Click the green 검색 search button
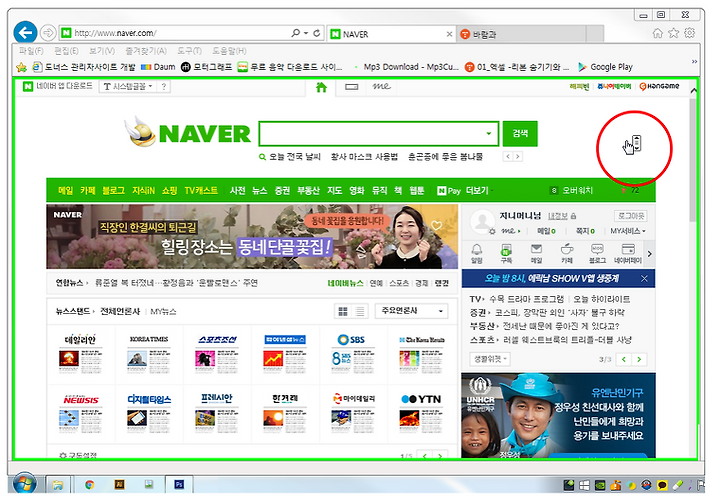The width and height of the screenshot is (720, 504). click(x=520, y=134)
